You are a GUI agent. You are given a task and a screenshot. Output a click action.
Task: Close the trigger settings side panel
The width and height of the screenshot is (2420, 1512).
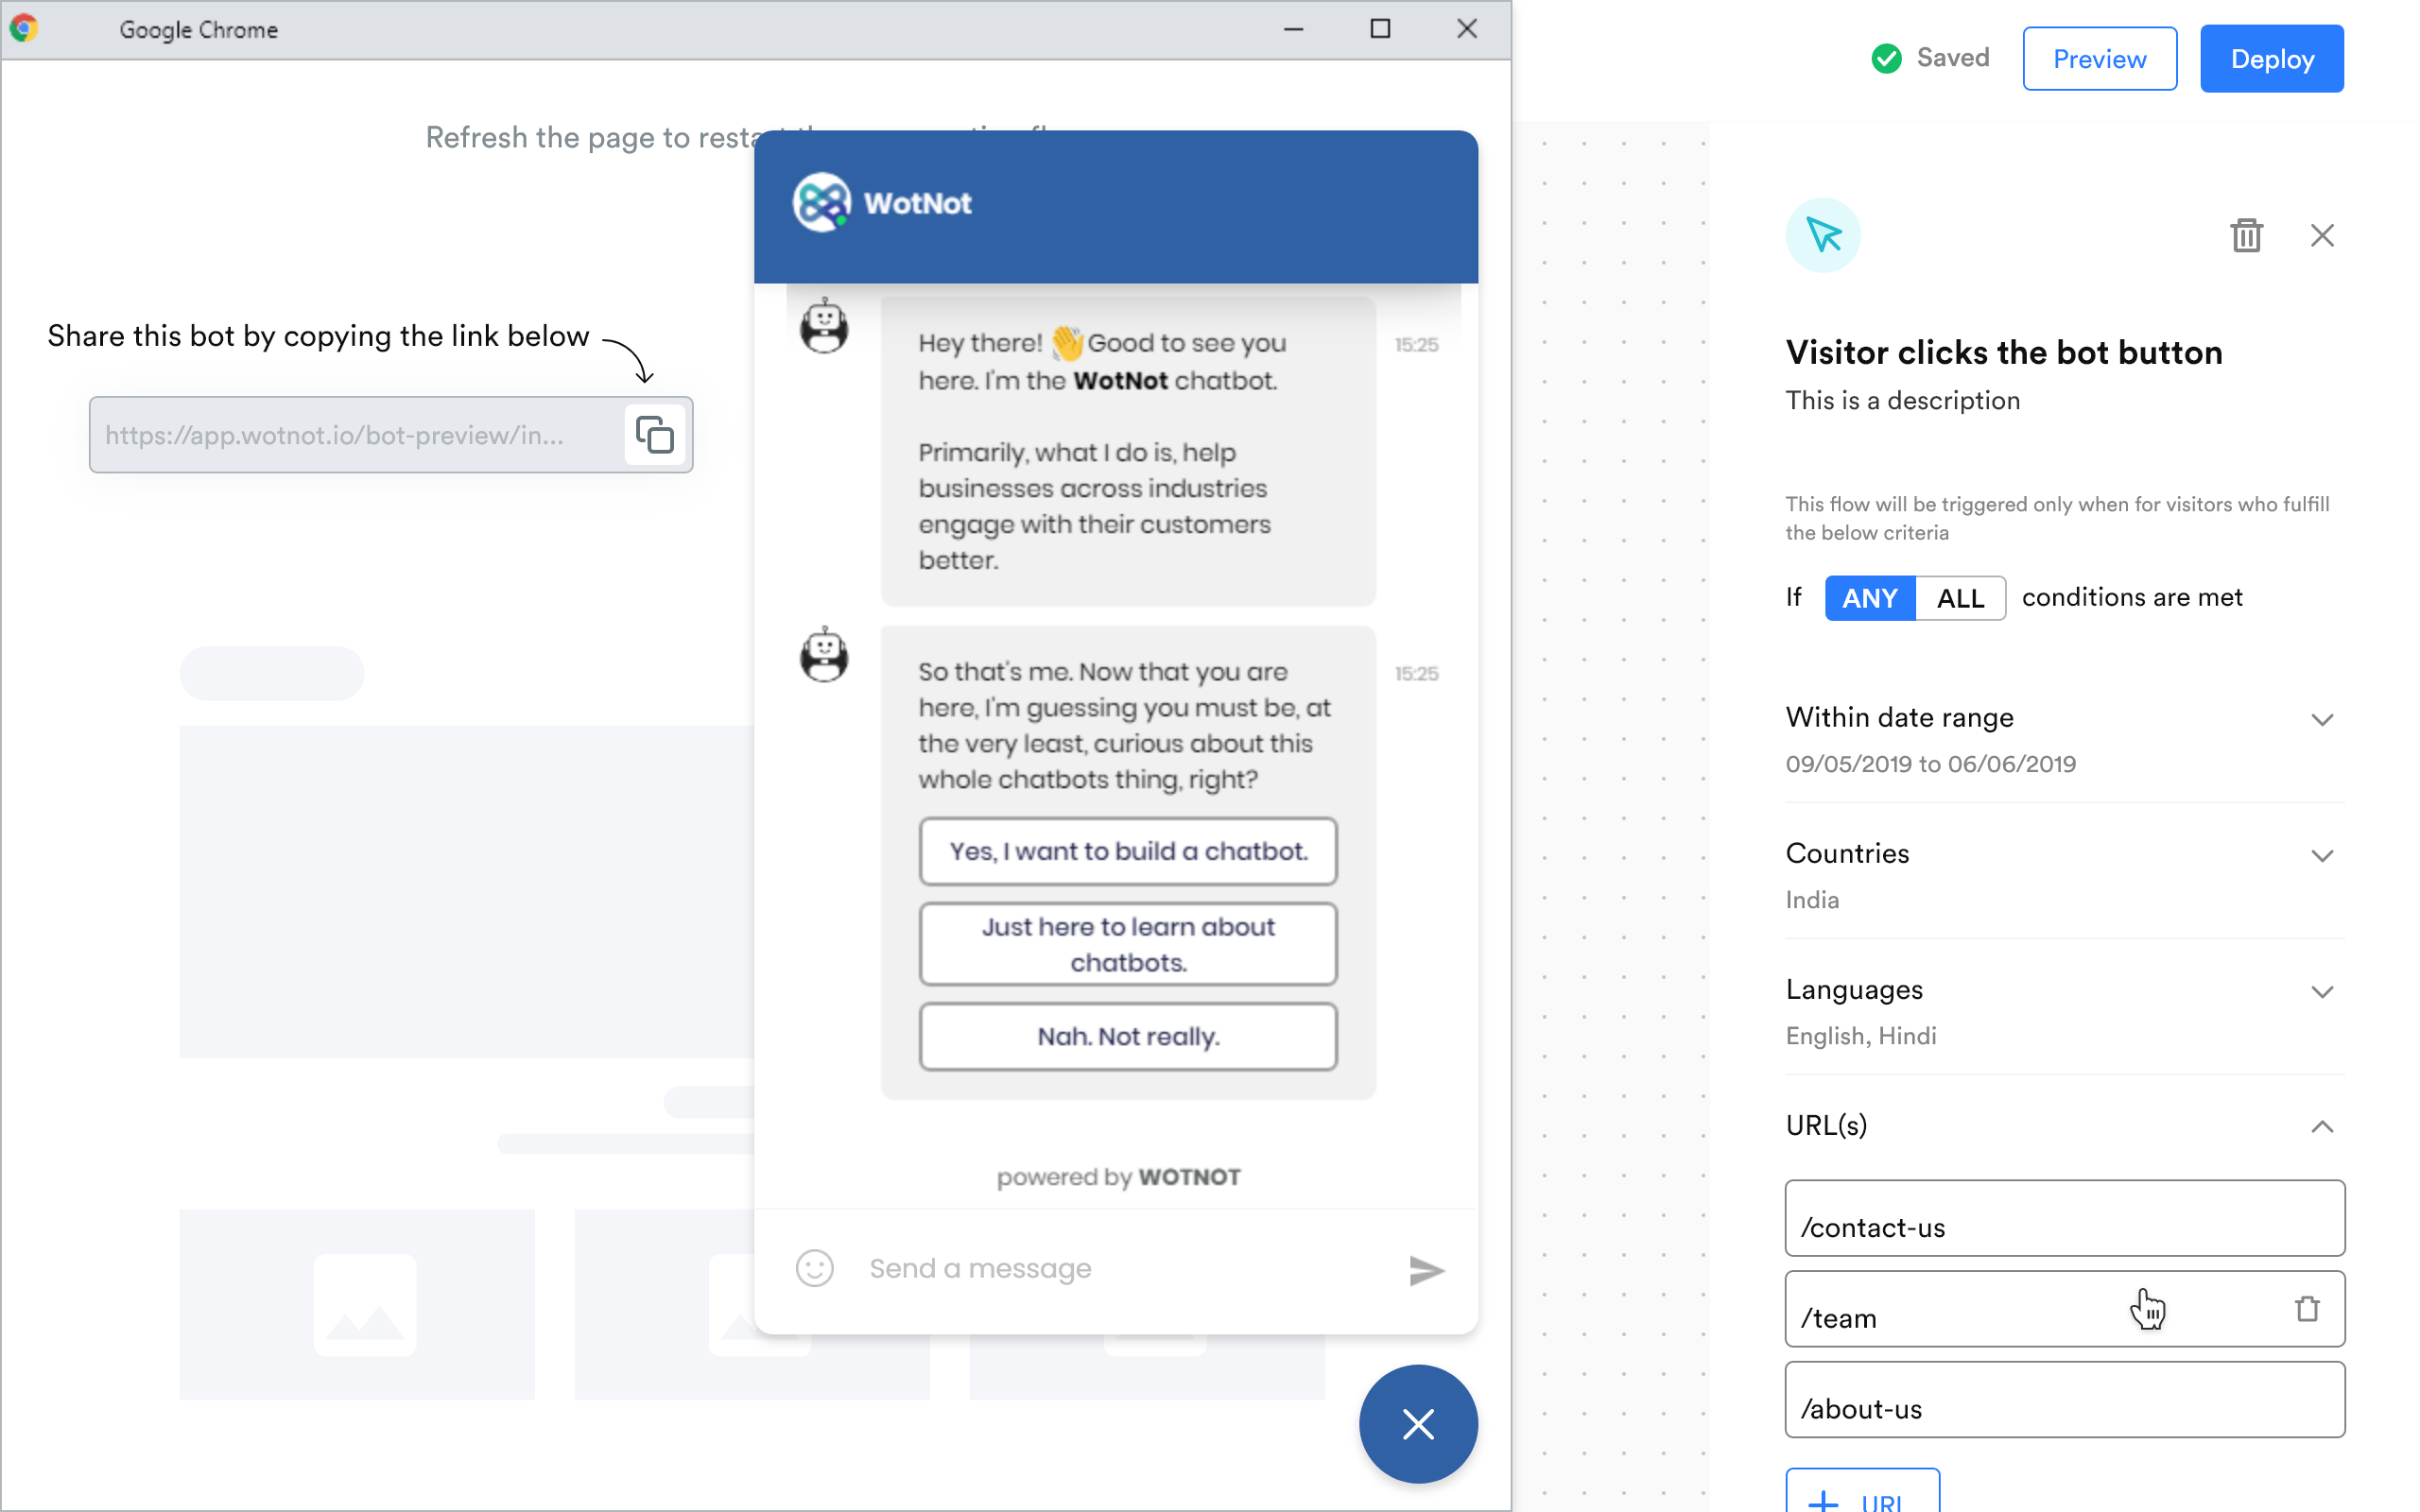[2322, 236]
